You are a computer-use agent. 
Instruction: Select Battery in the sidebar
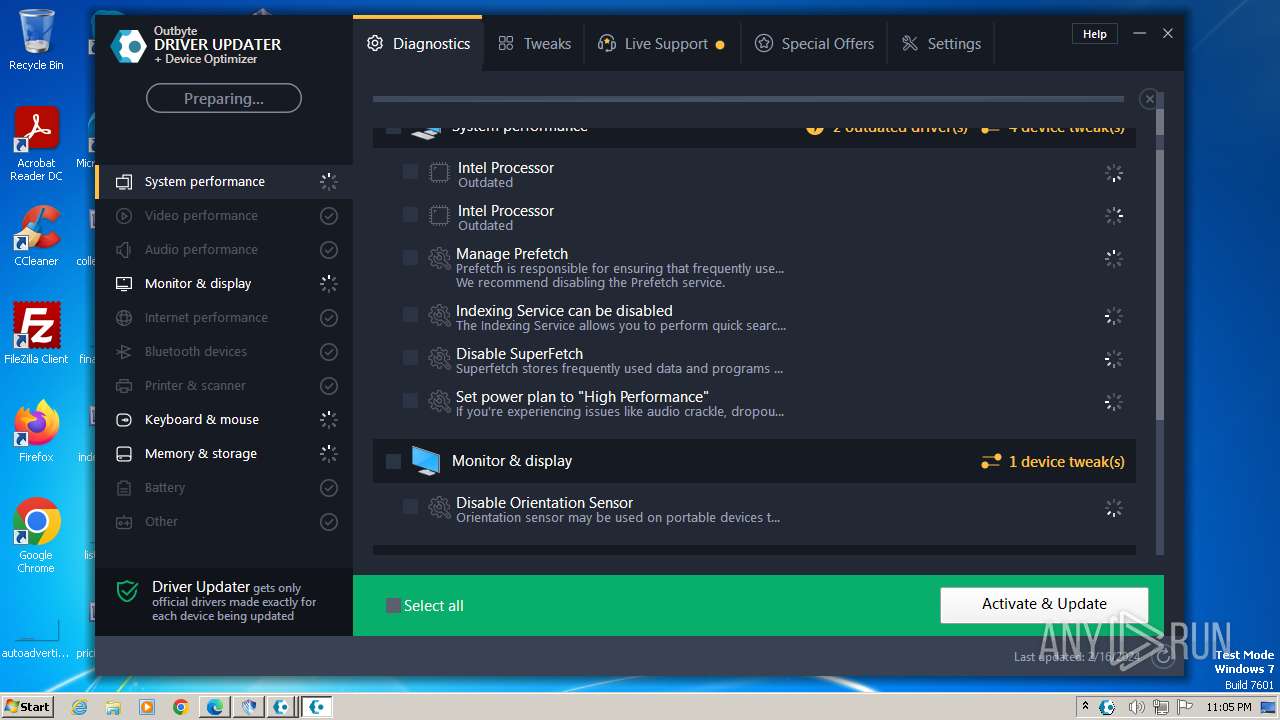click(224, 488)
